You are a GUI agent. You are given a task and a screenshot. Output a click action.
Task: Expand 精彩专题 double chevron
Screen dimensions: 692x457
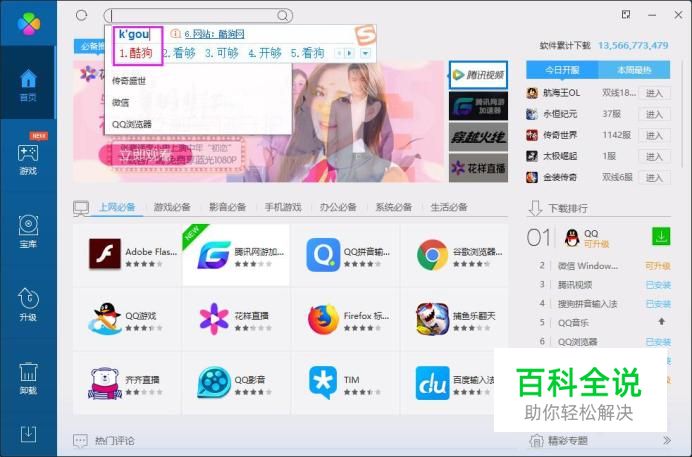coord(667,440)
